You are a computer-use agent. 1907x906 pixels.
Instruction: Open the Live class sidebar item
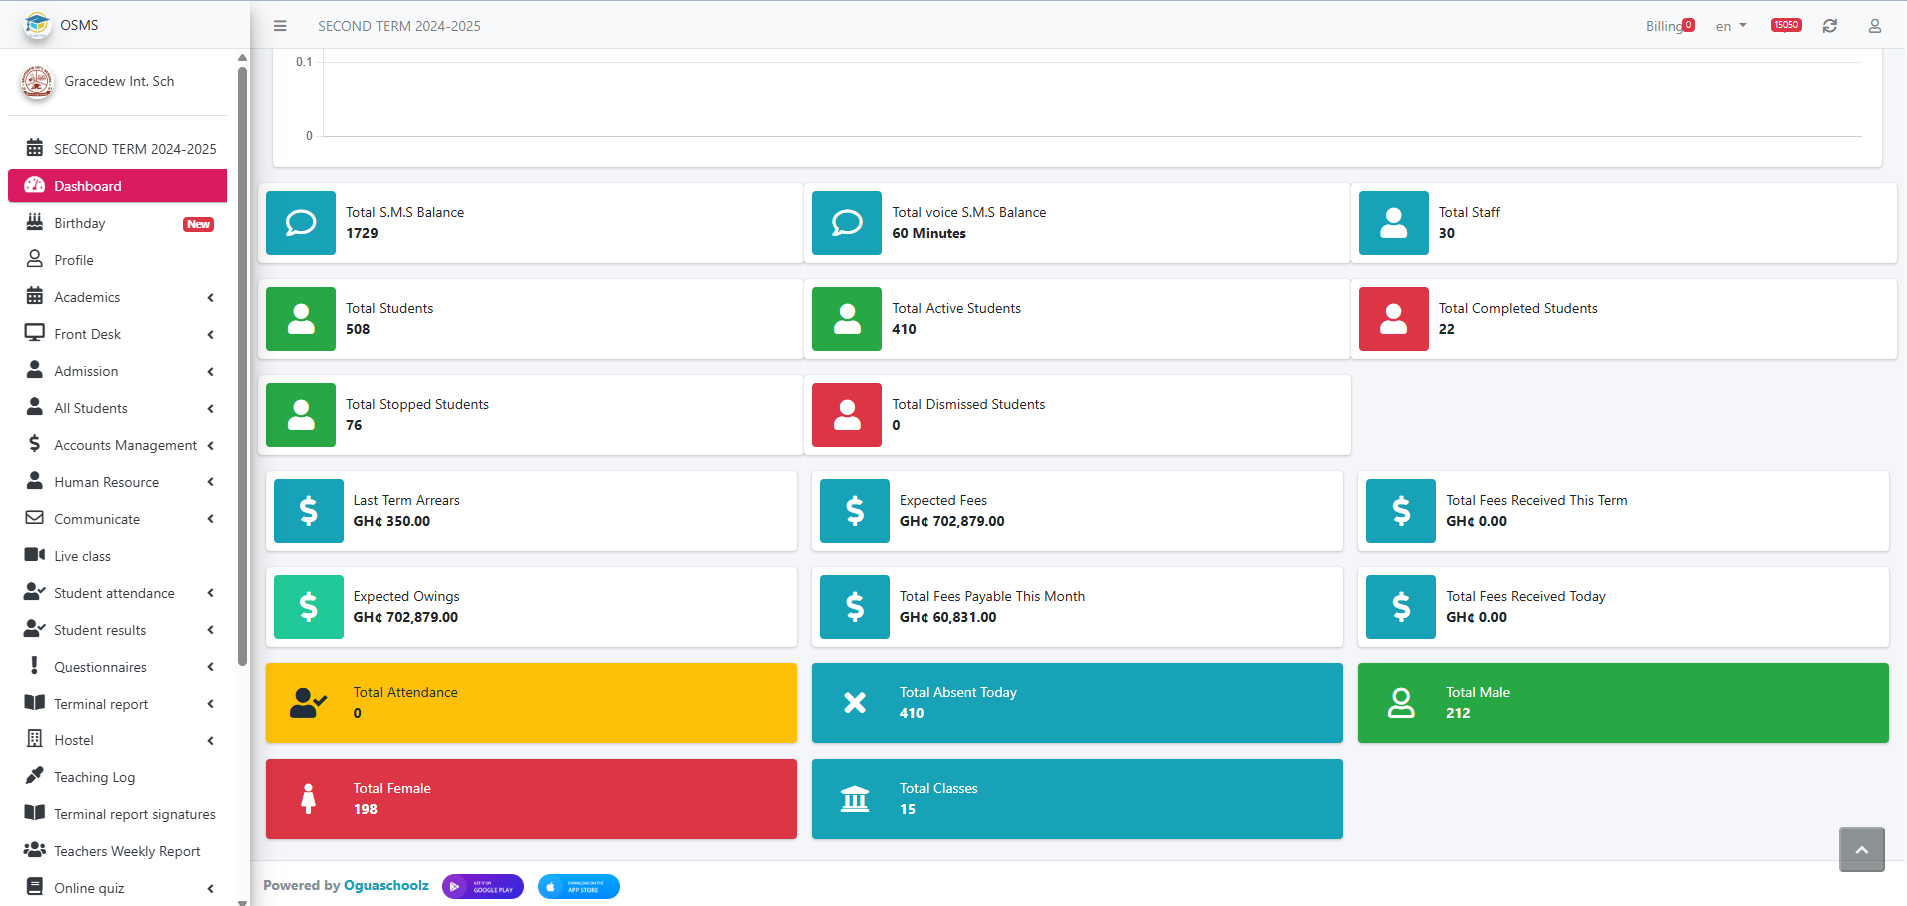click(83, 556)
